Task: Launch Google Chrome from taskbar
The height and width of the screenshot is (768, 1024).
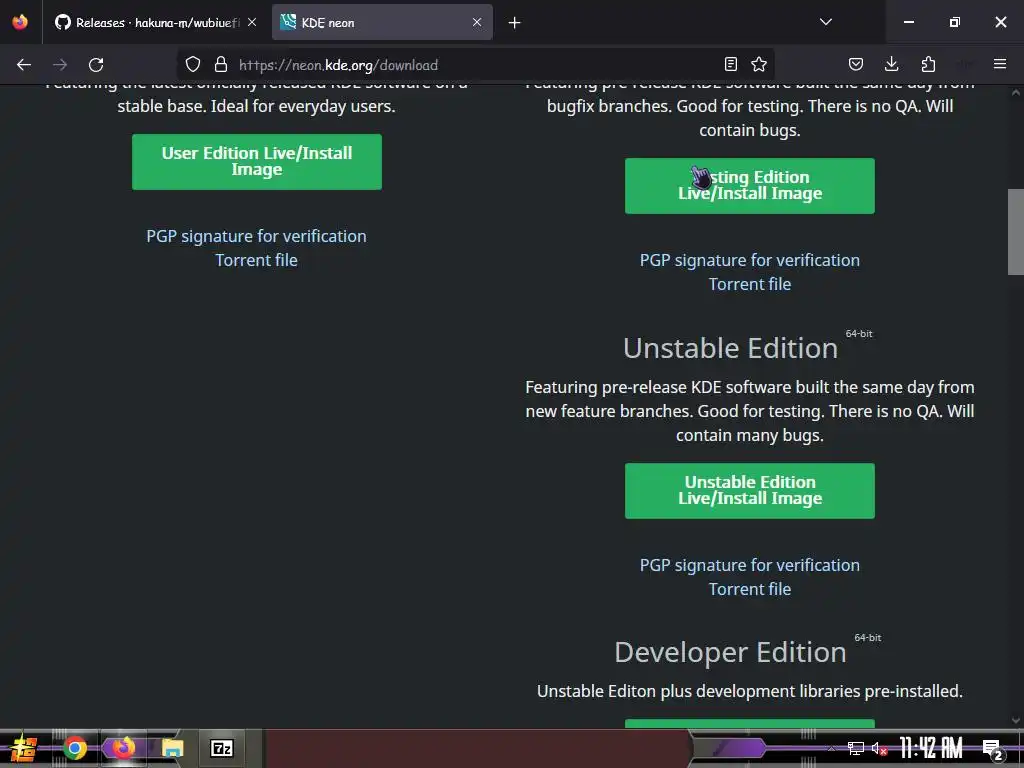Action: [74, 748]
